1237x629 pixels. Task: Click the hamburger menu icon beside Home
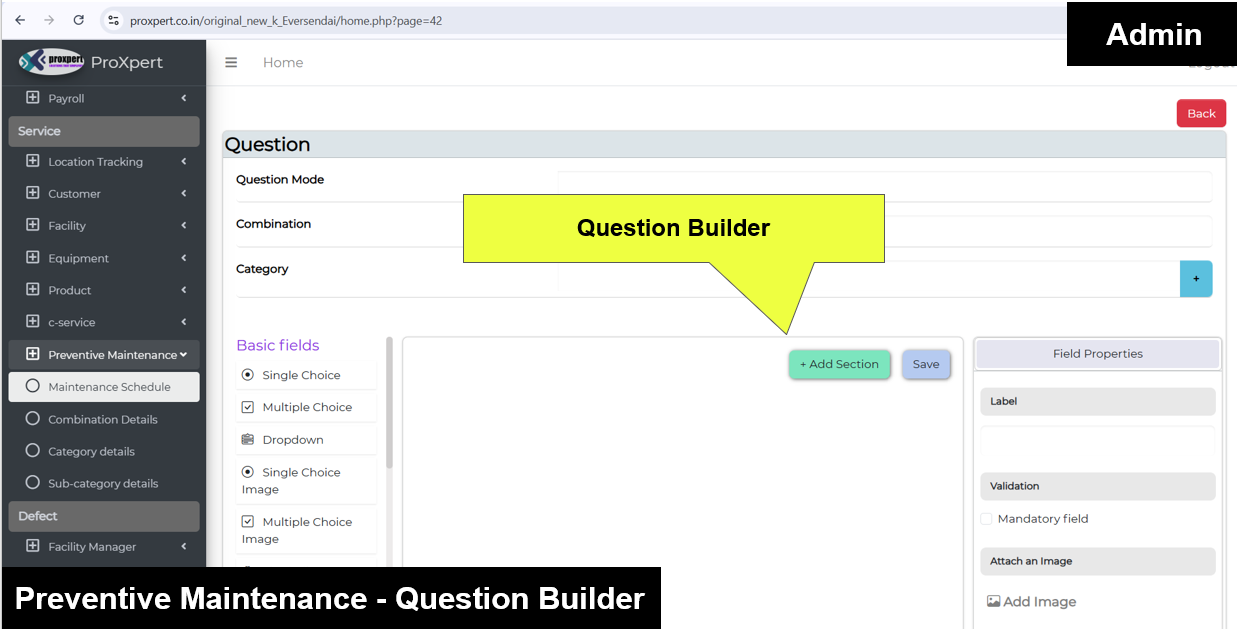coord(231,62)
